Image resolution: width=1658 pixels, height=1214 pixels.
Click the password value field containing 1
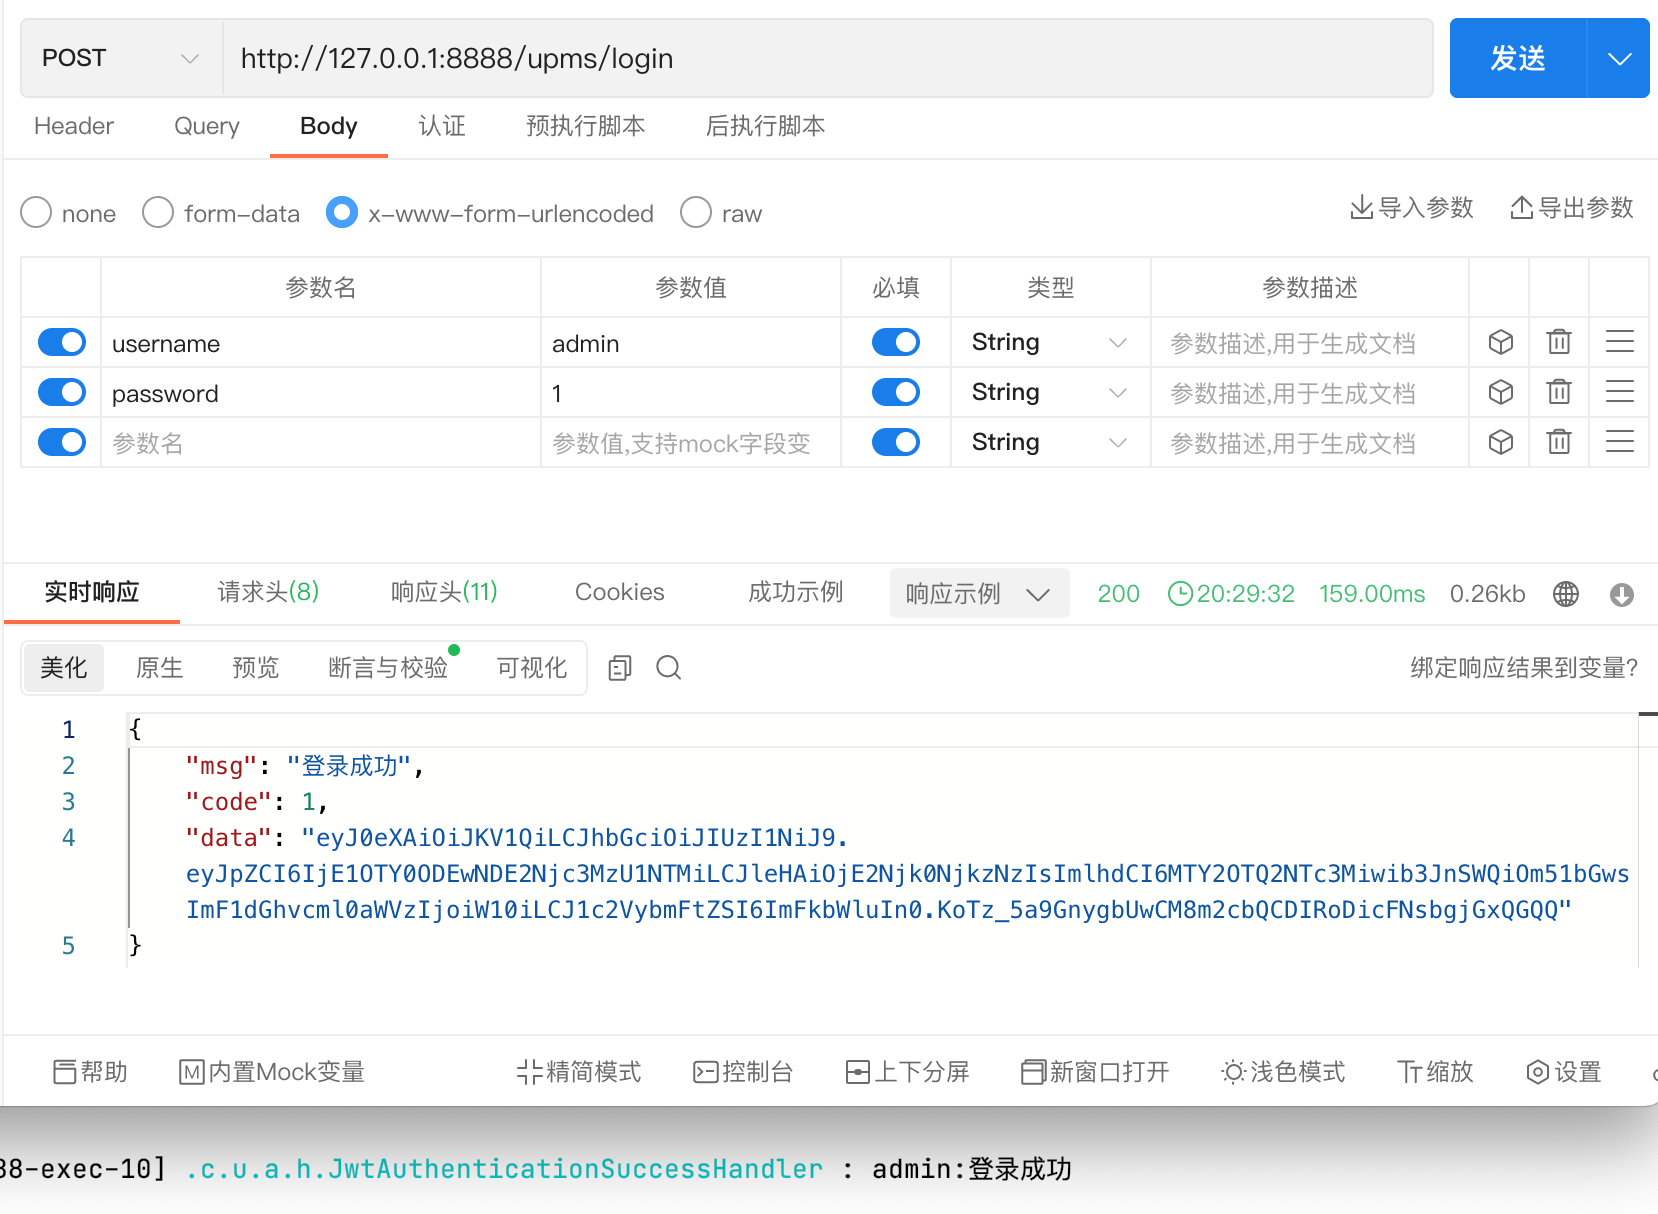691,393
